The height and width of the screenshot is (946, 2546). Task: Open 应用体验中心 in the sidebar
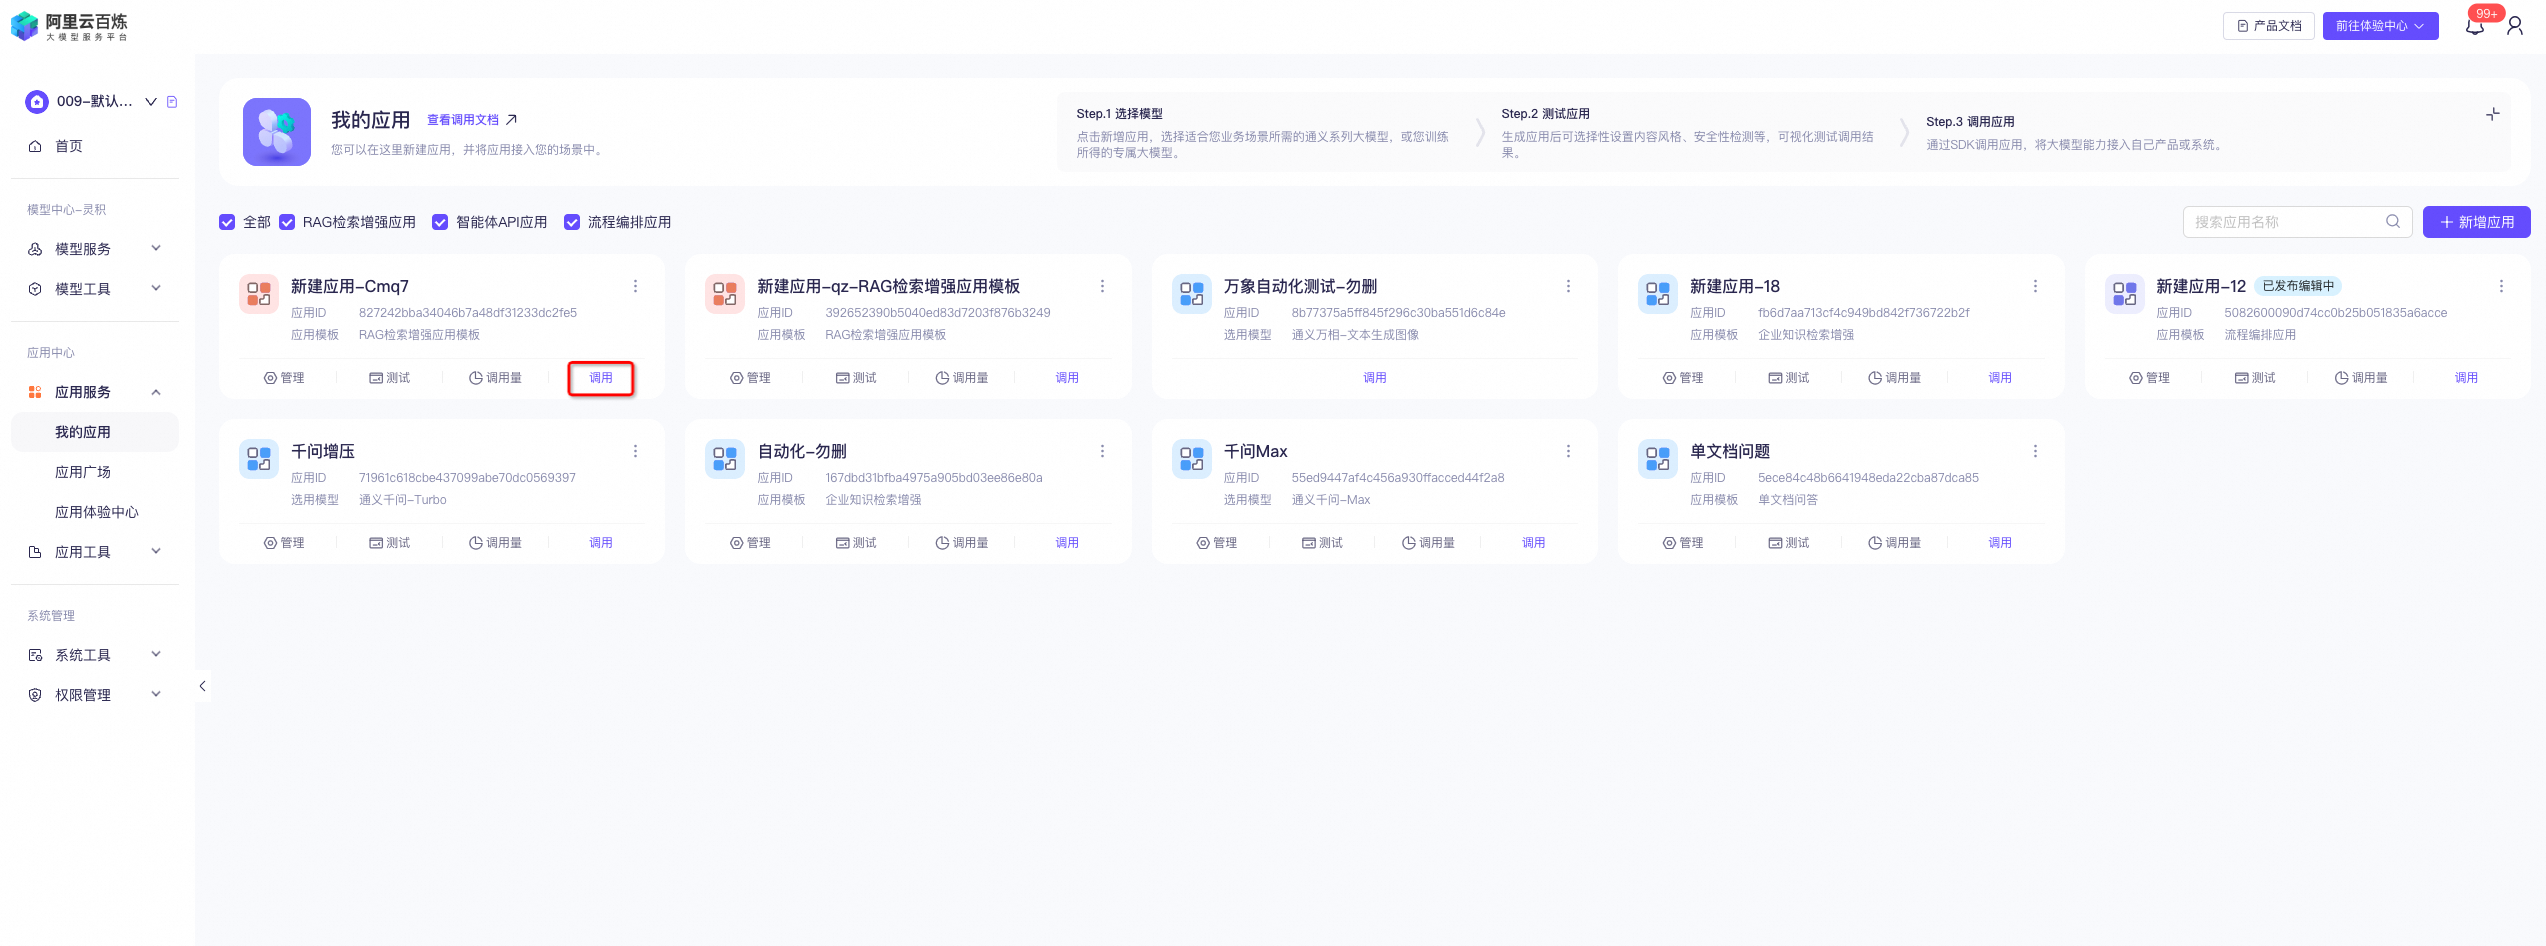95,512
